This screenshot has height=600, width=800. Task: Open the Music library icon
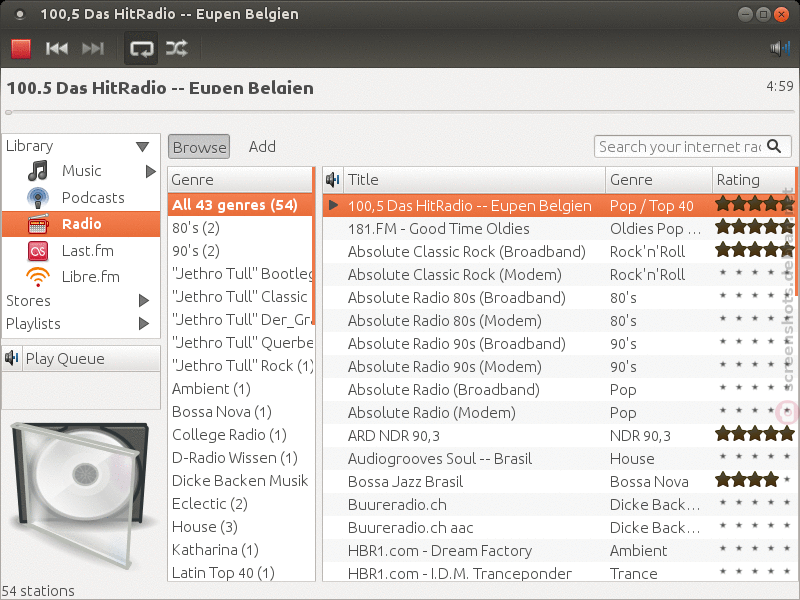click(x=38, y=171)
